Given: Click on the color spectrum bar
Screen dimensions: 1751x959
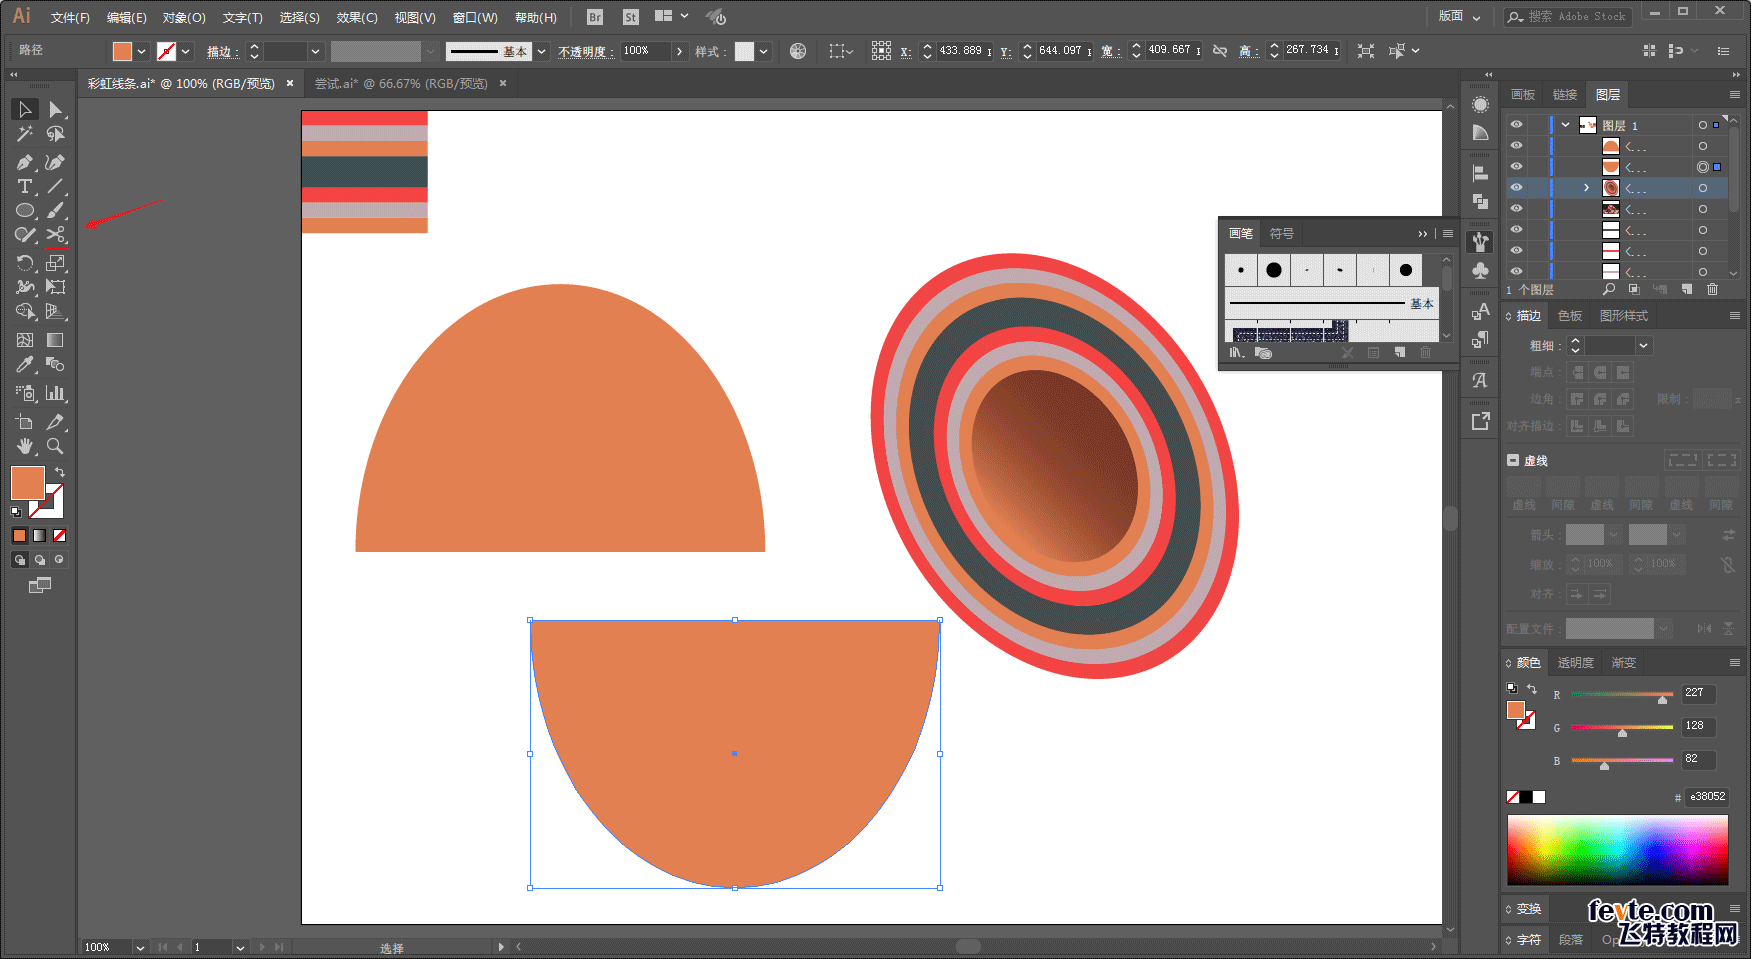Looking at the screenshot, I should pos(1617,849).
